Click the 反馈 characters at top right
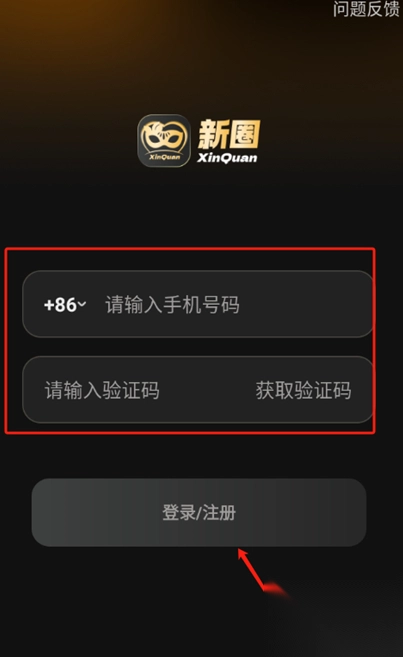The width and height of the screenshot is (403, 657). tap(383, 9)
